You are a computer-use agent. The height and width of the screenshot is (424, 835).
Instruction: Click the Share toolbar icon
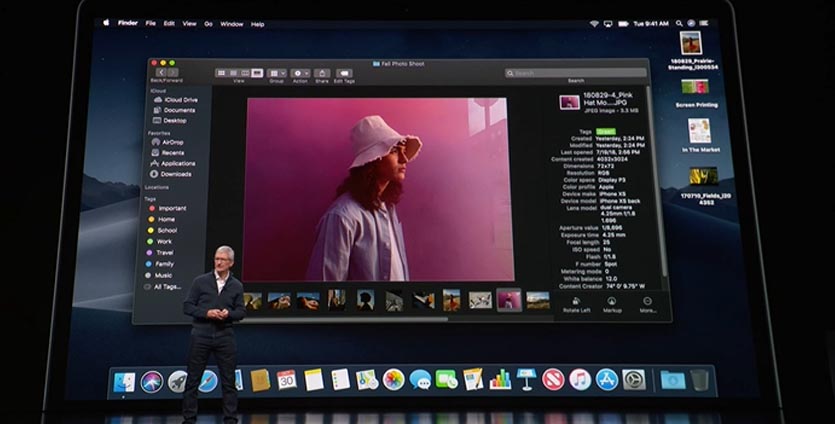click(321, 74)
